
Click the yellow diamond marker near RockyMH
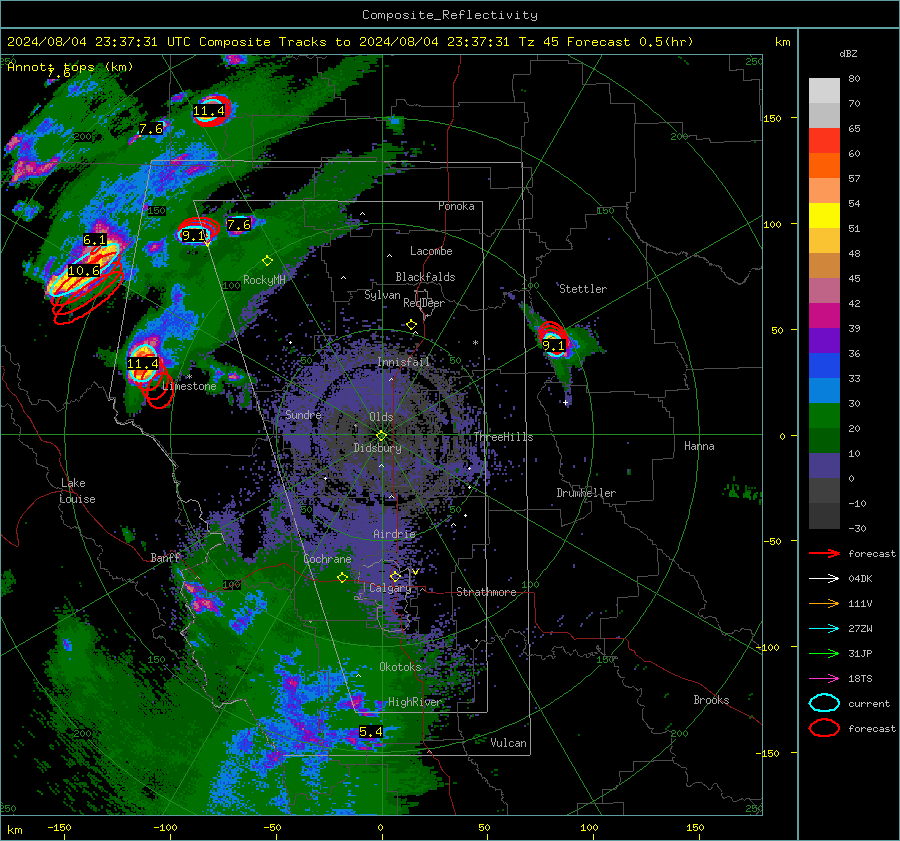pyautogui.click(x=267, y=261)
